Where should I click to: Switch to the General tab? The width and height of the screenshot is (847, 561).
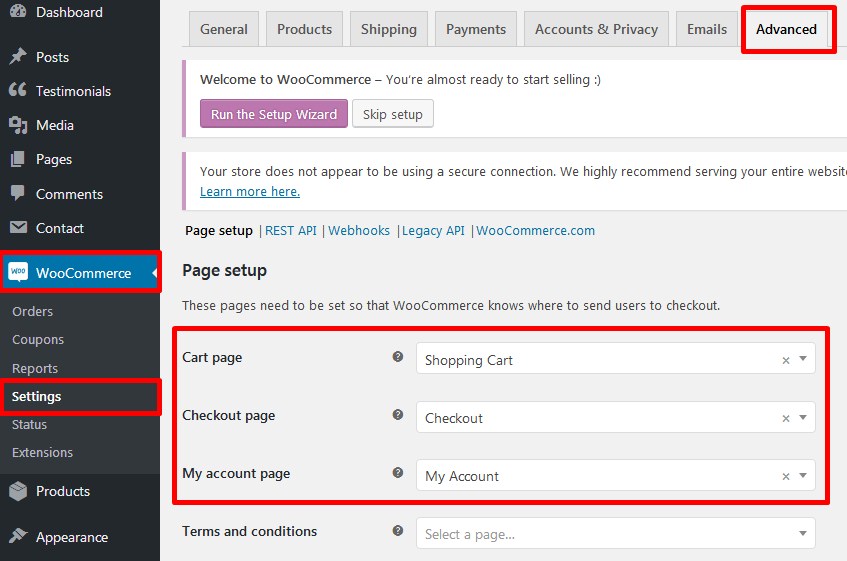(x=224, y=29)
